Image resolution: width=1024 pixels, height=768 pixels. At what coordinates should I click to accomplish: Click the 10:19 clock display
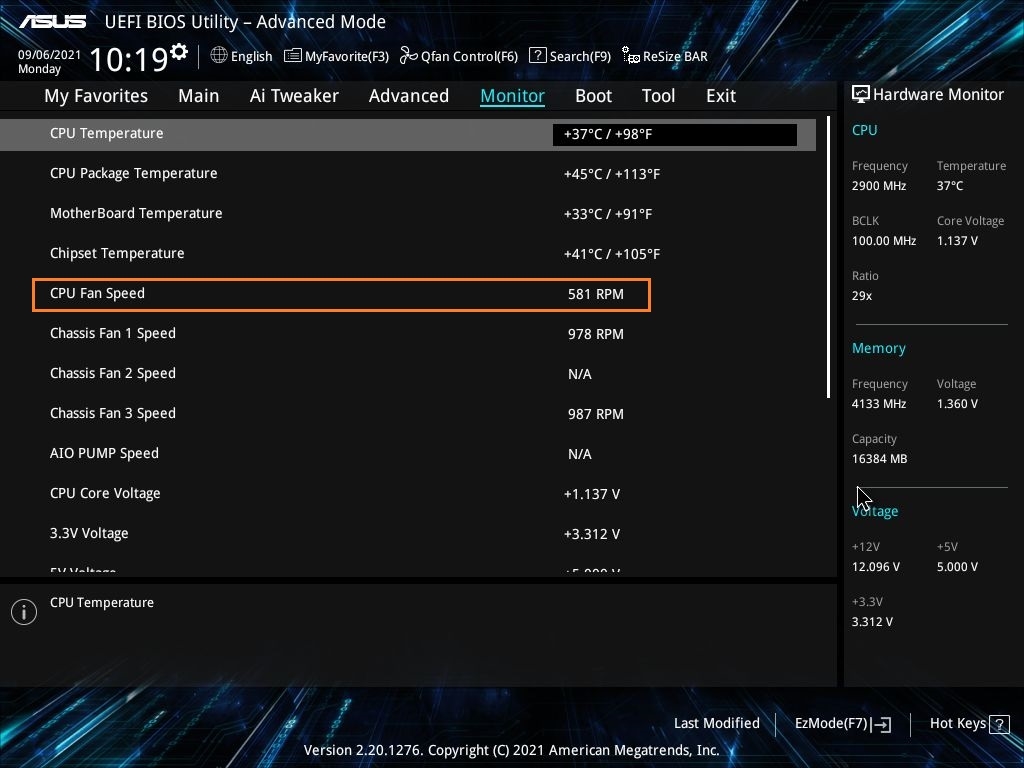[x=129, y=59]
